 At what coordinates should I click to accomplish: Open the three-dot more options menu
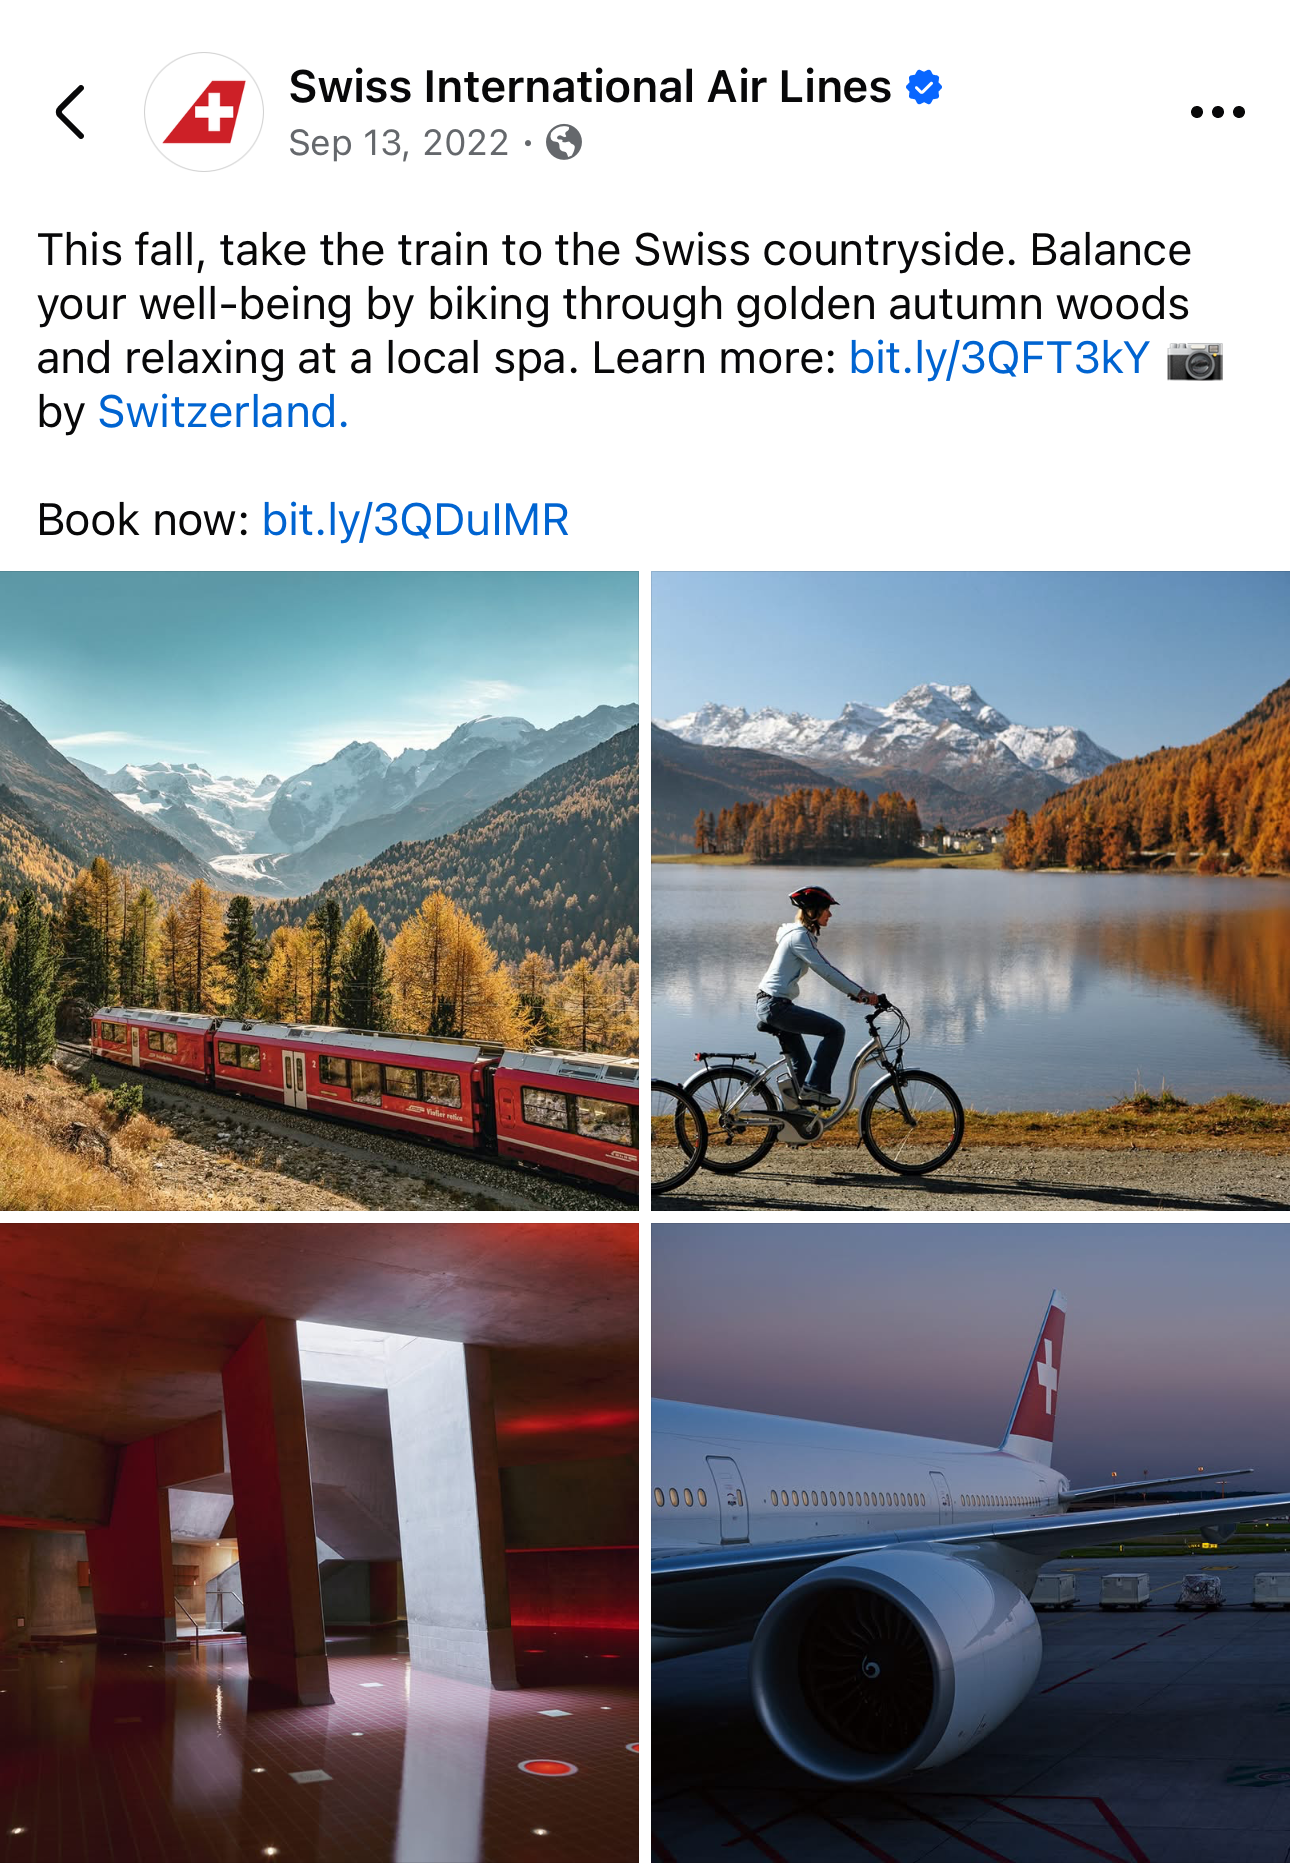coord(1217,112)
